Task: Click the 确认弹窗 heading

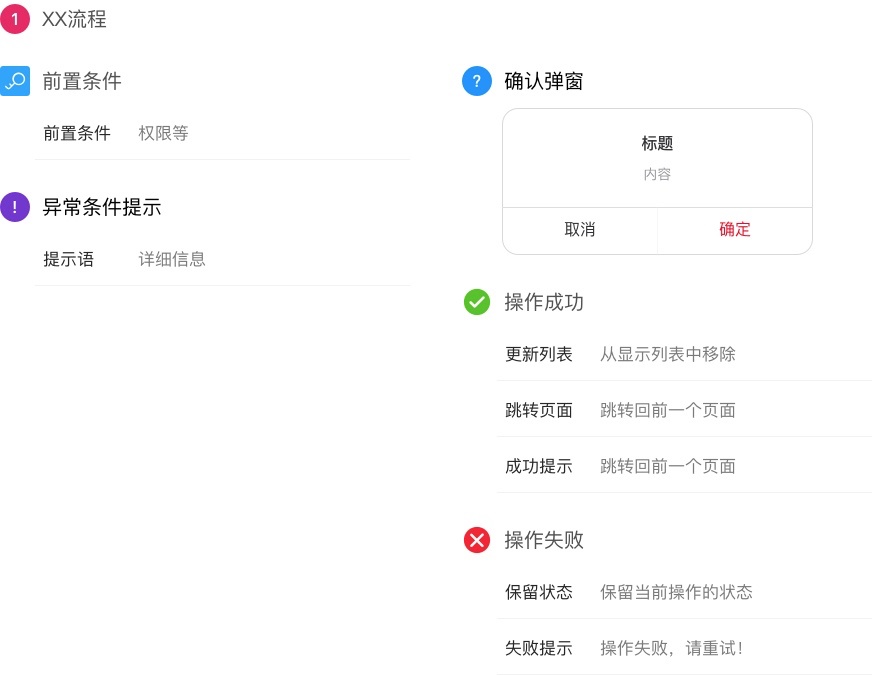Action: (x=543, y=81)
